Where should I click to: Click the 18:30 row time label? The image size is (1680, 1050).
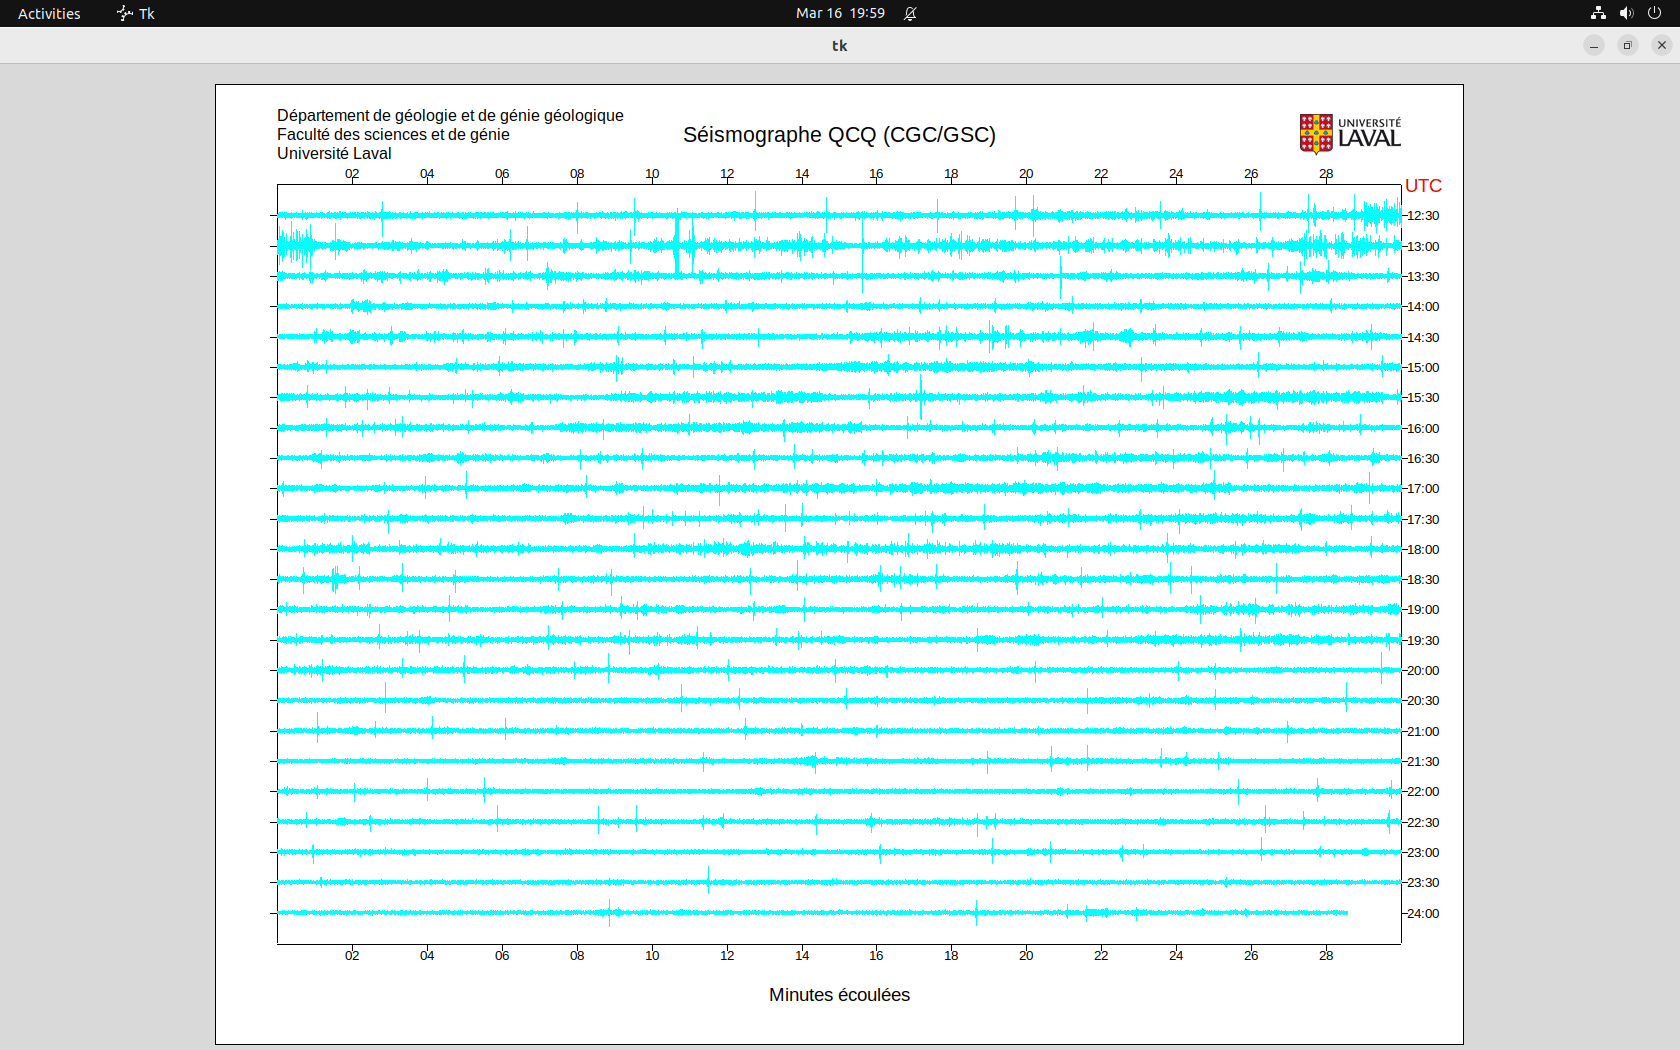[1423, 579]
